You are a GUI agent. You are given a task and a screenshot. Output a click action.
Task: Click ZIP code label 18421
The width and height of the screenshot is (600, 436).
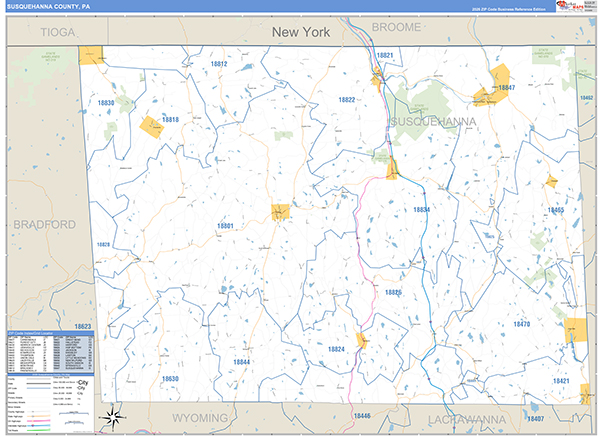pos(561,381)
